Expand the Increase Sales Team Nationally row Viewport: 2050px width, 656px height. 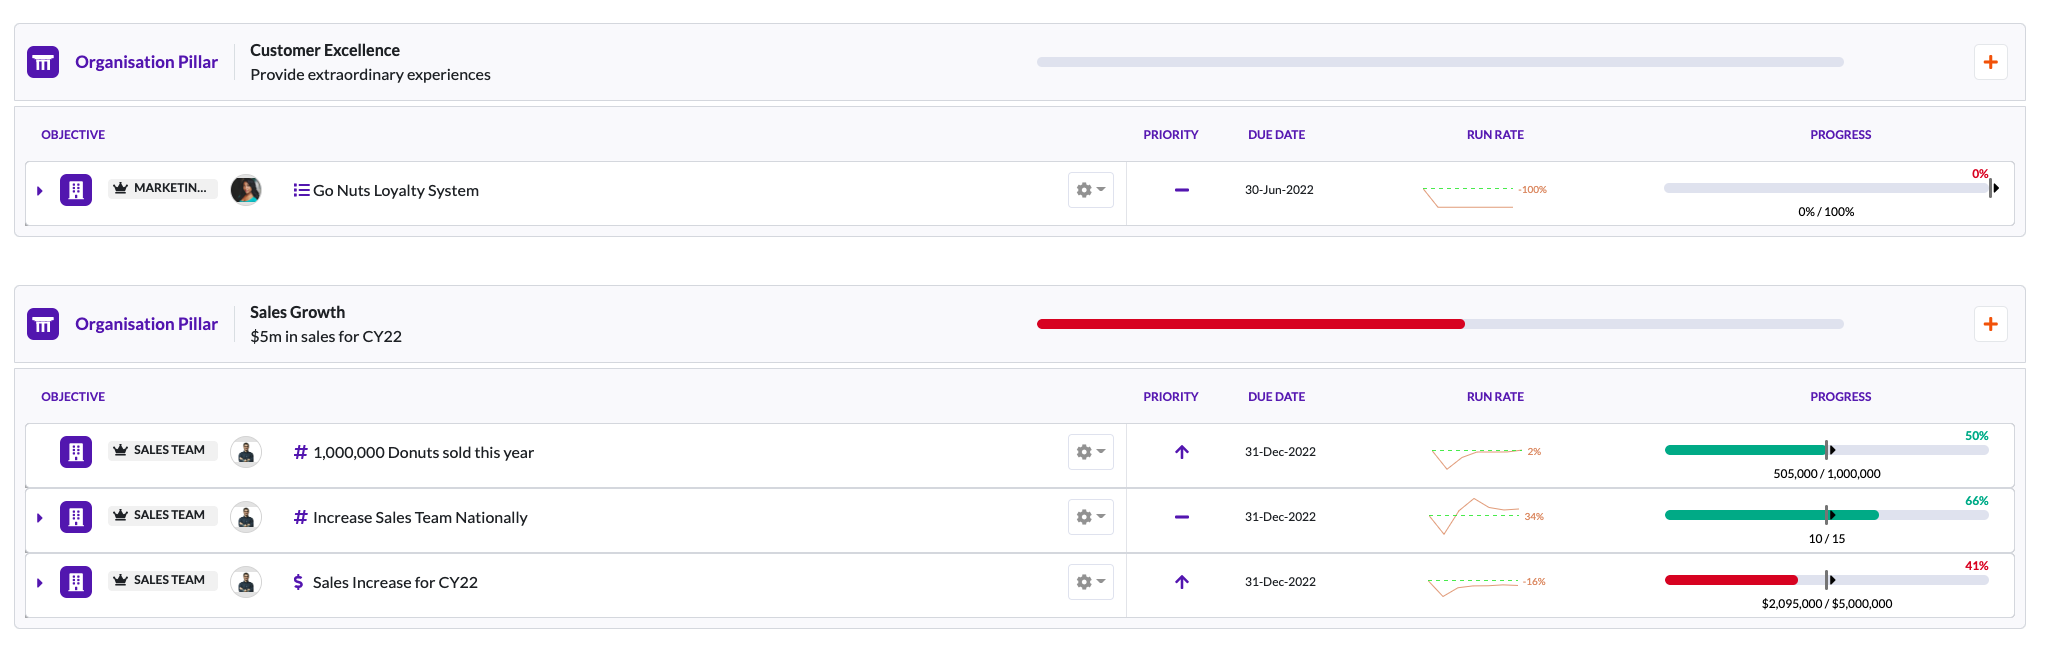point(40,517)
